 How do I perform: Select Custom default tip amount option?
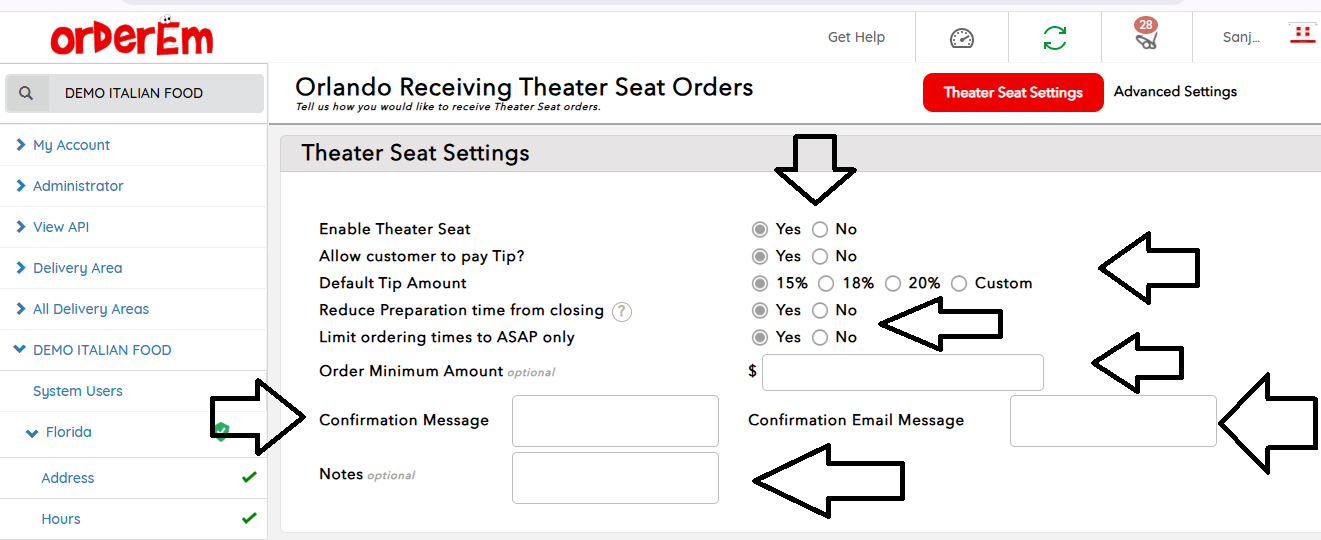click(959, 283)
